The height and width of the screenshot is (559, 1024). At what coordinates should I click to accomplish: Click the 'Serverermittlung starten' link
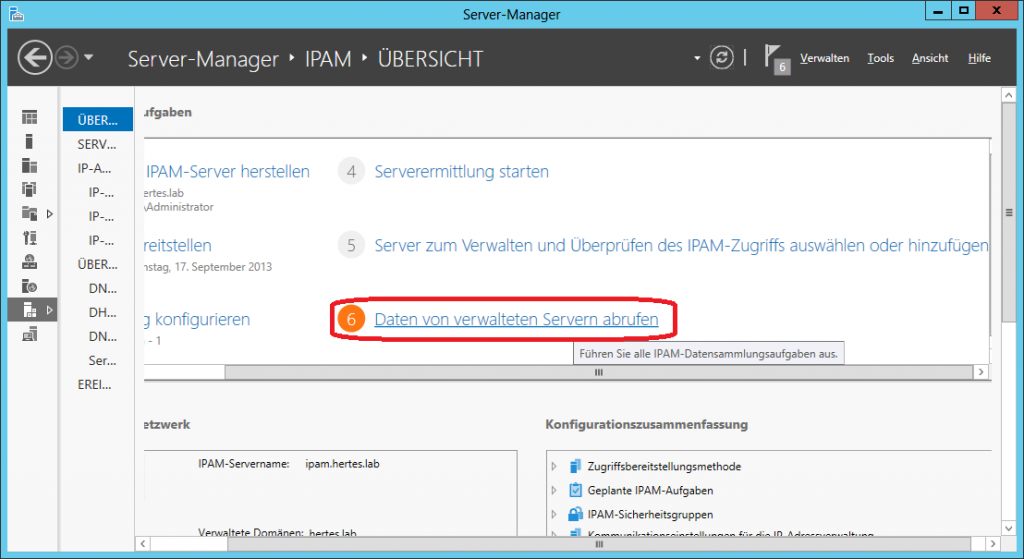(x=461, y=171)
